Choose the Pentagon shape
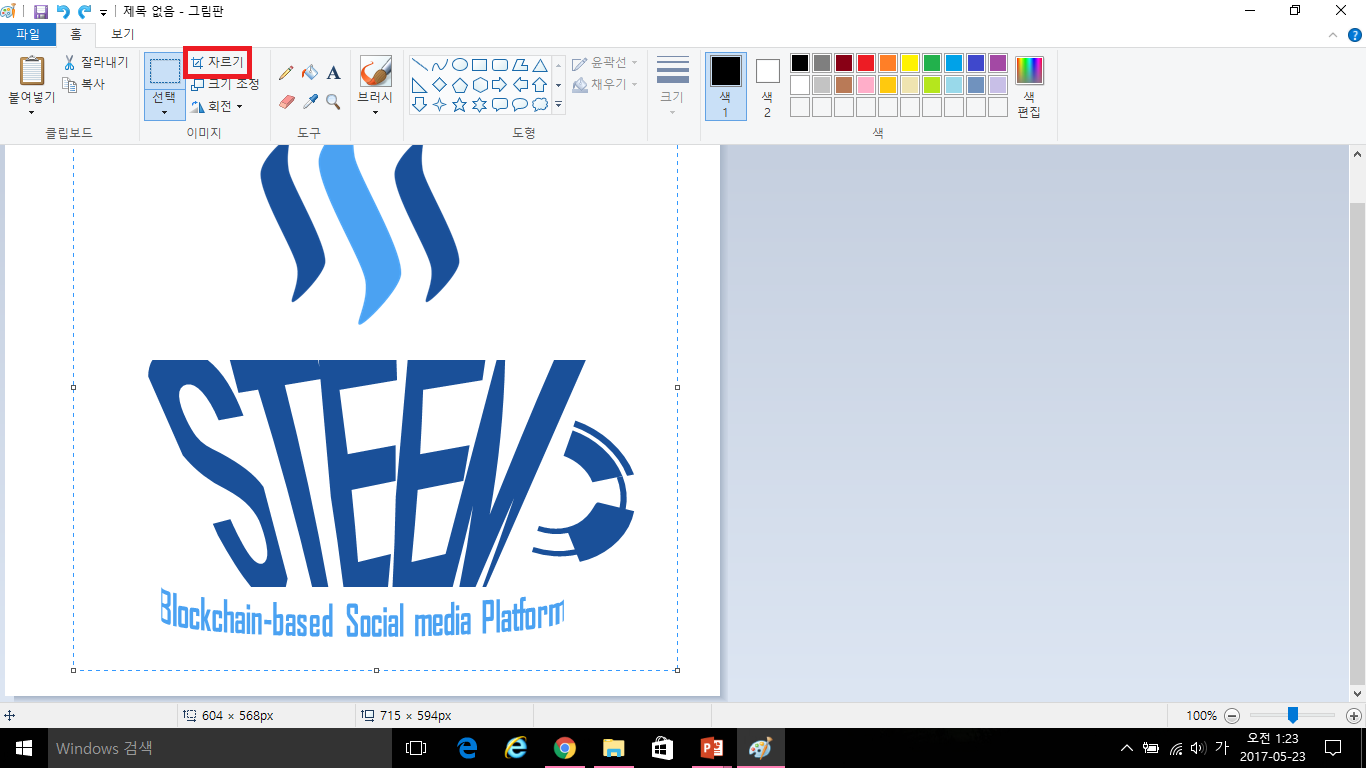1366x768 pixels. (x=459, y=85)
